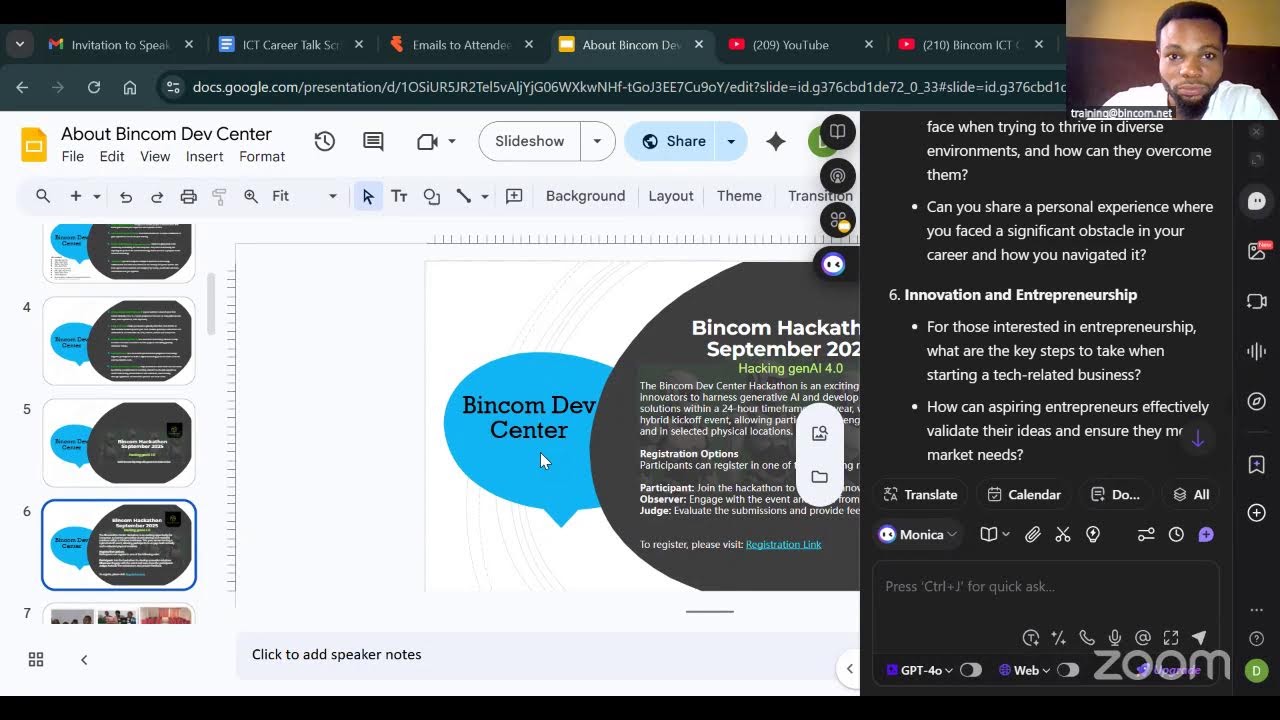Select slide 5 thumbnail

point(119,443)
